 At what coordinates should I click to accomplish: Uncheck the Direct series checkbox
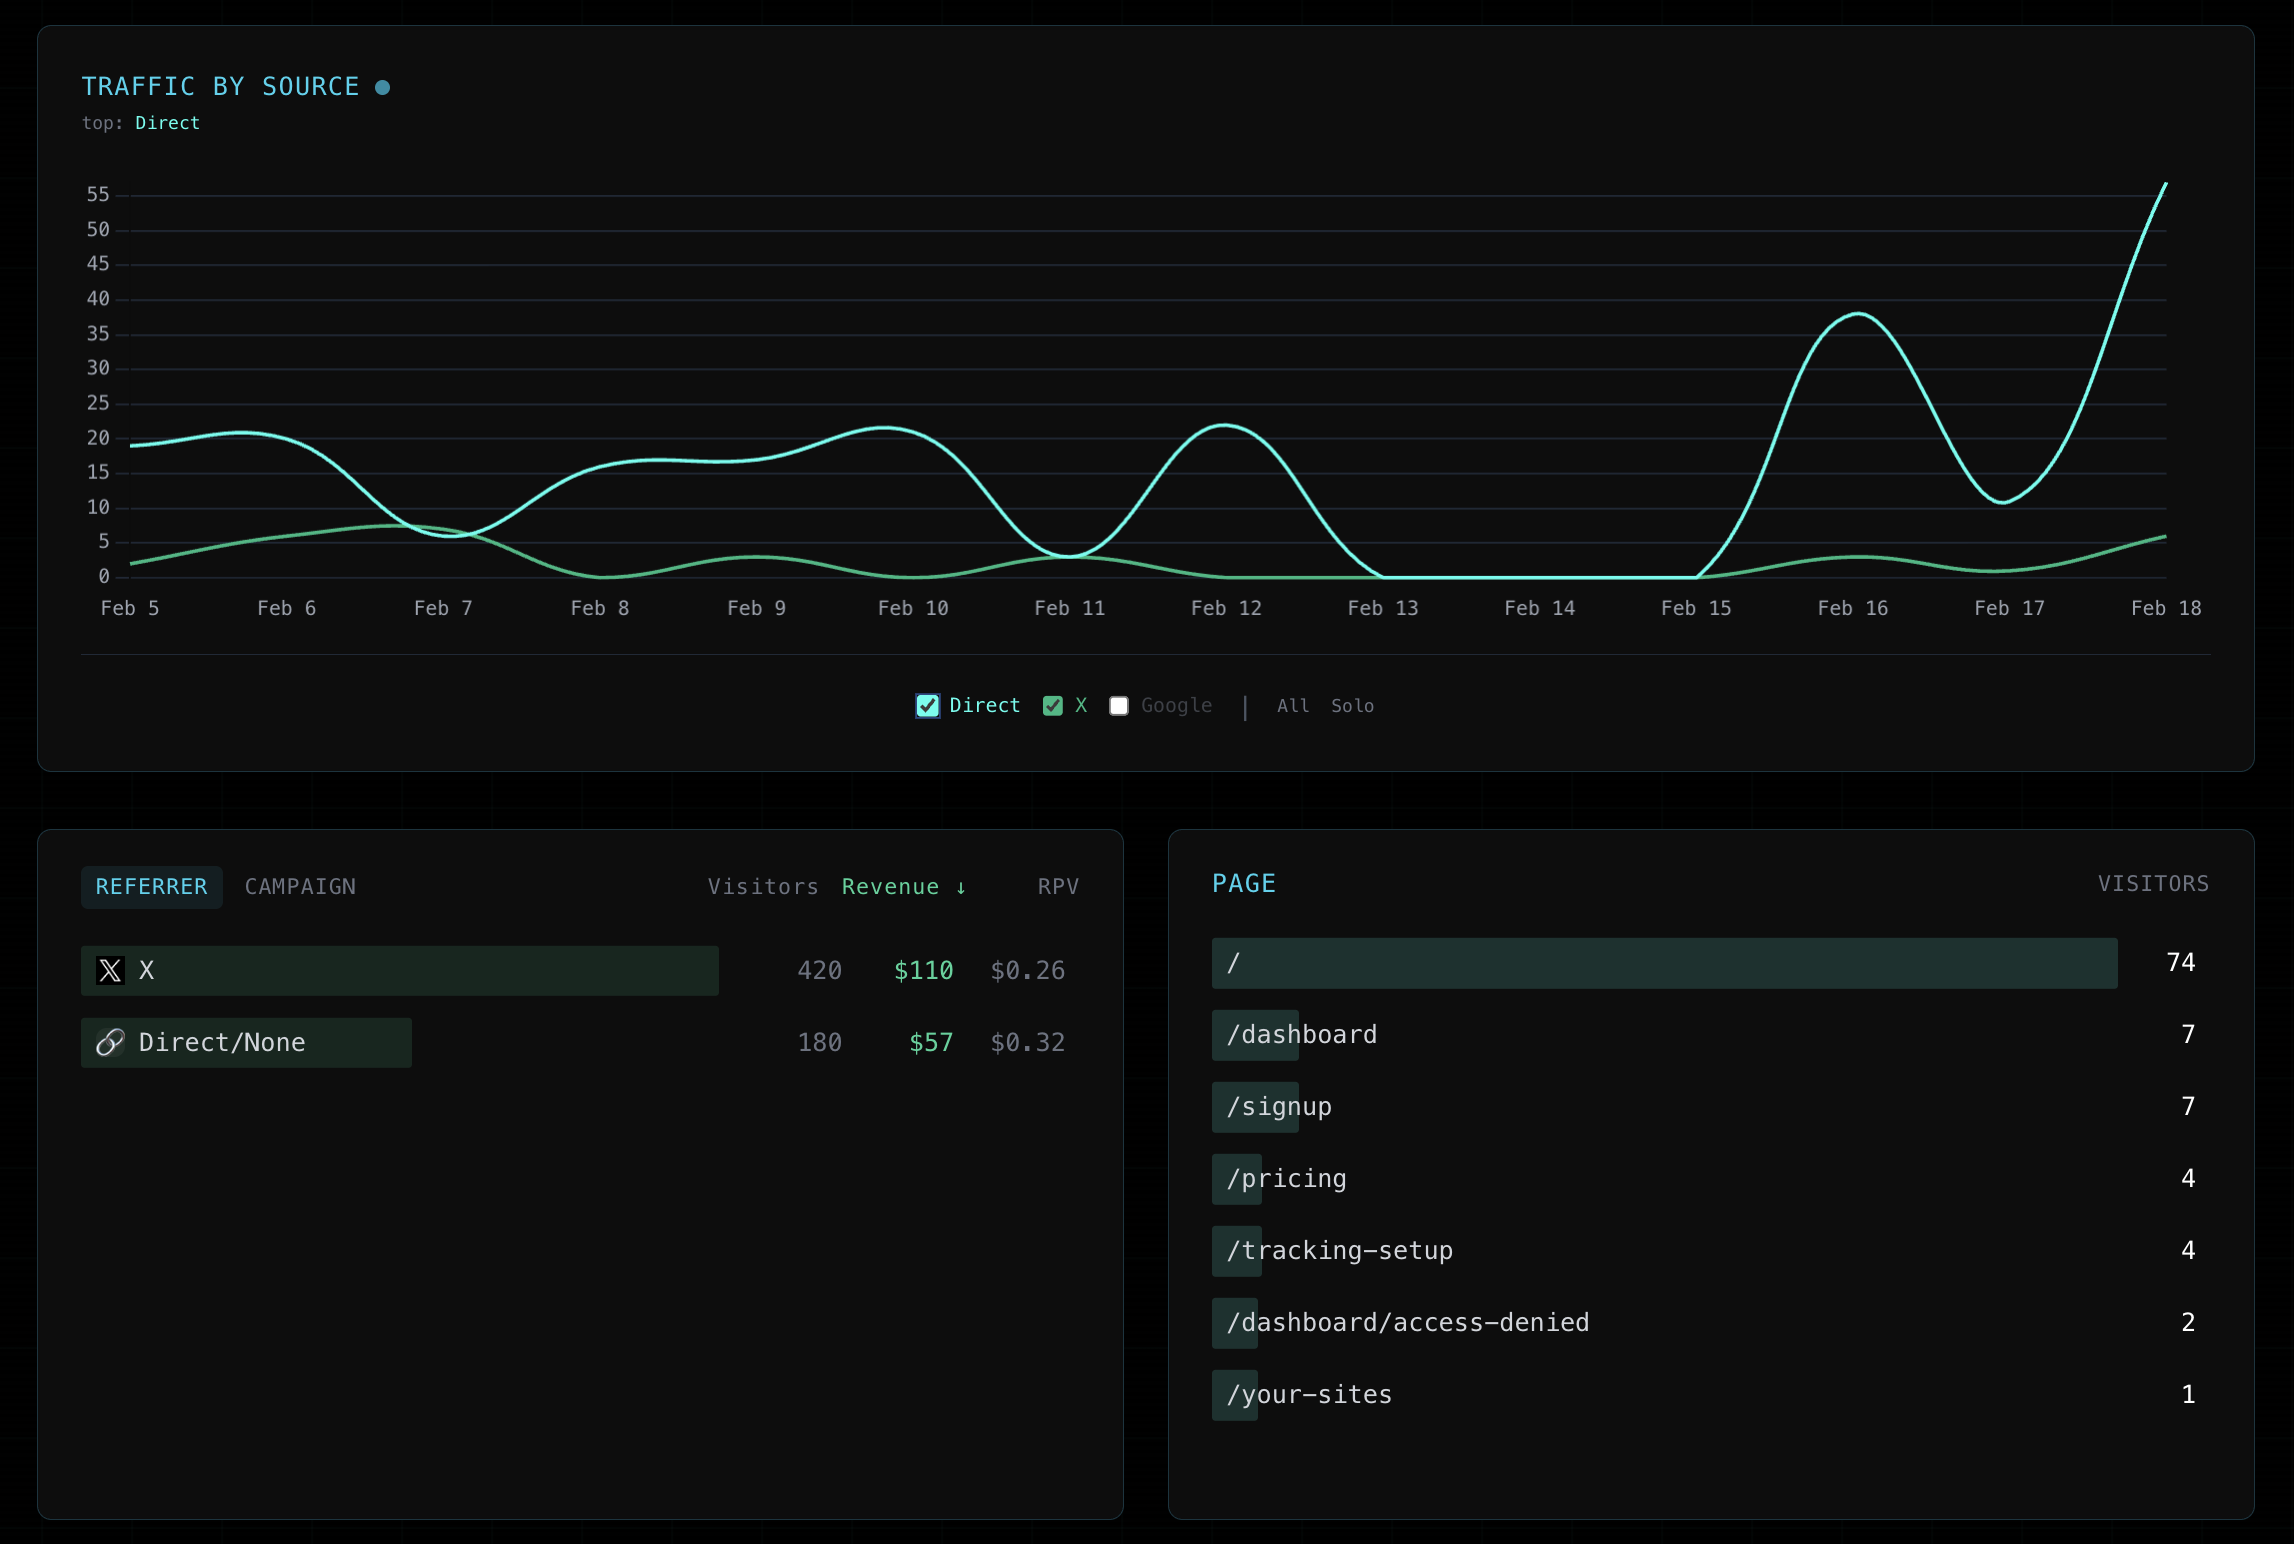(x=928, y=706)
